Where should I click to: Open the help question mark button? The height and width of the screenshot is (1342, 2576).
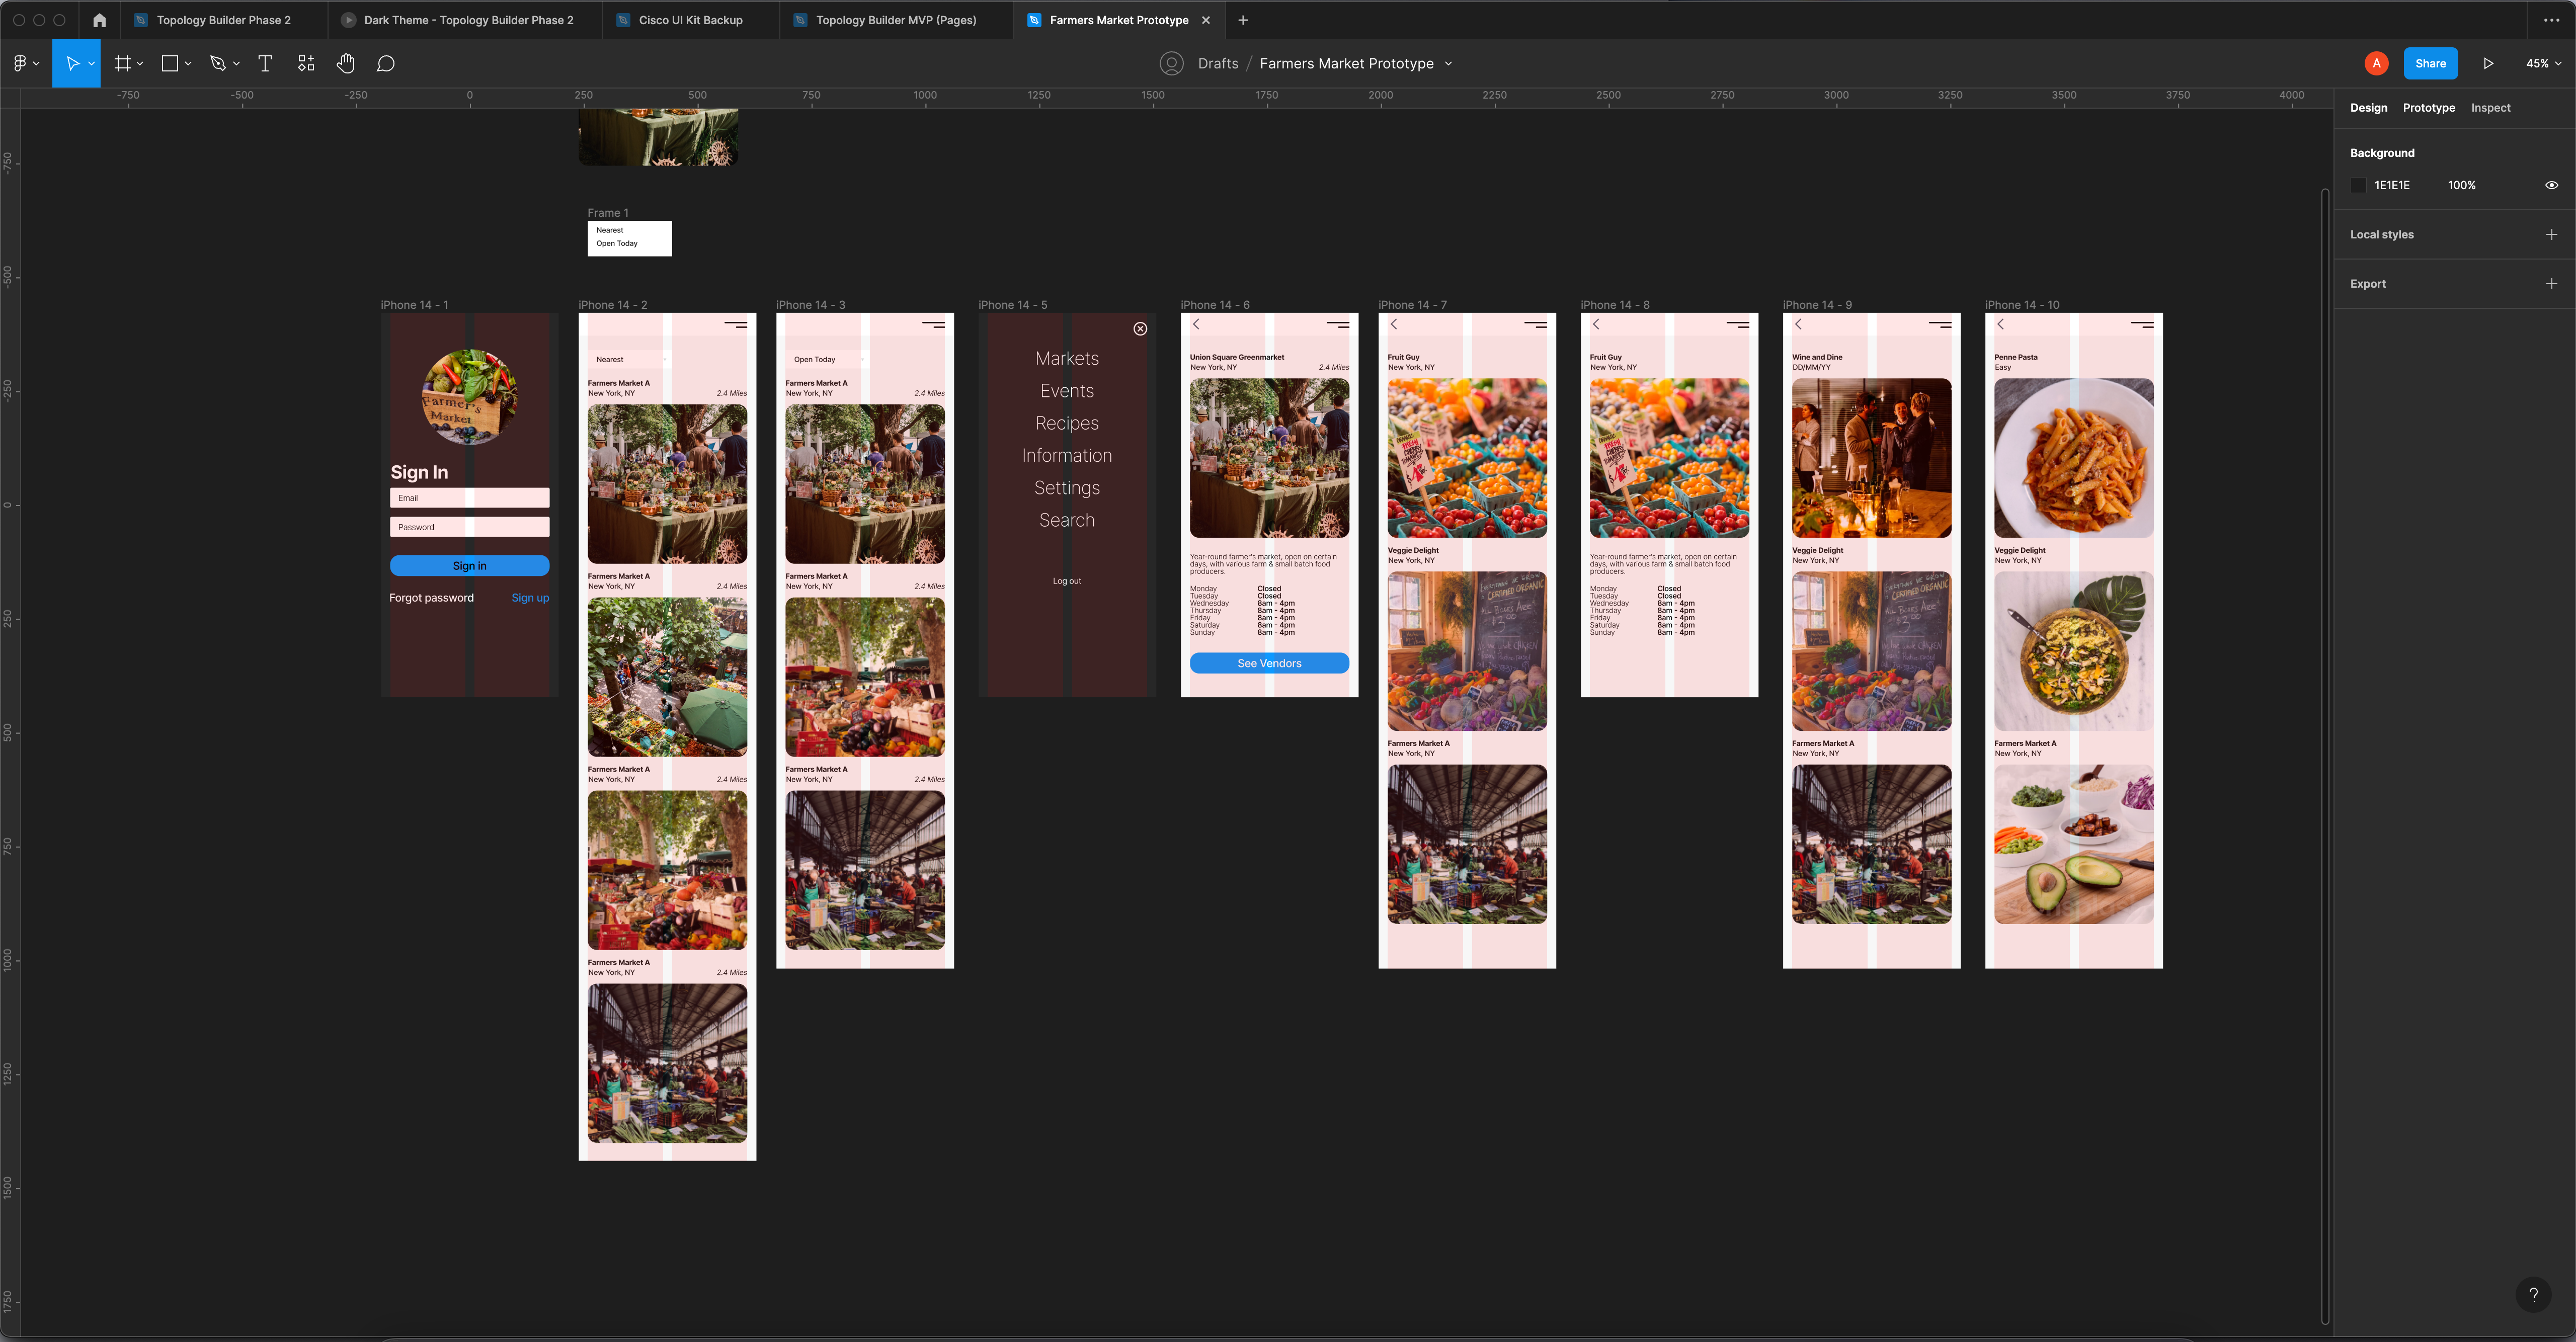point(2533,1294)
